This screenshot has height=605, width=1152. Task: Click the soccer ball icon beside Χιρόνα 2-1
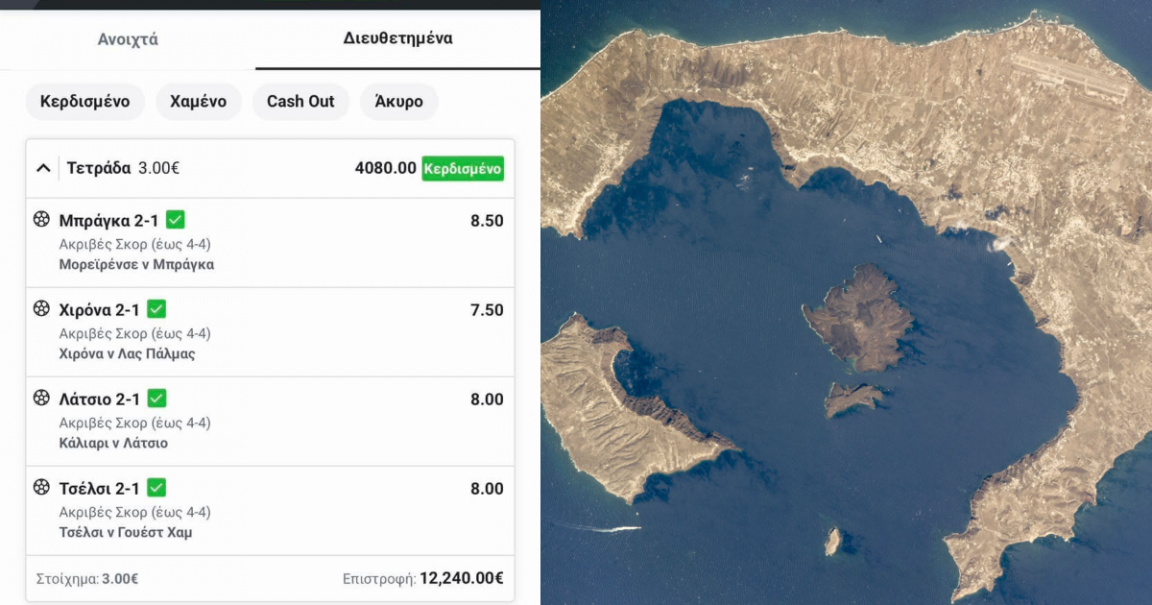tap(41, 309)
